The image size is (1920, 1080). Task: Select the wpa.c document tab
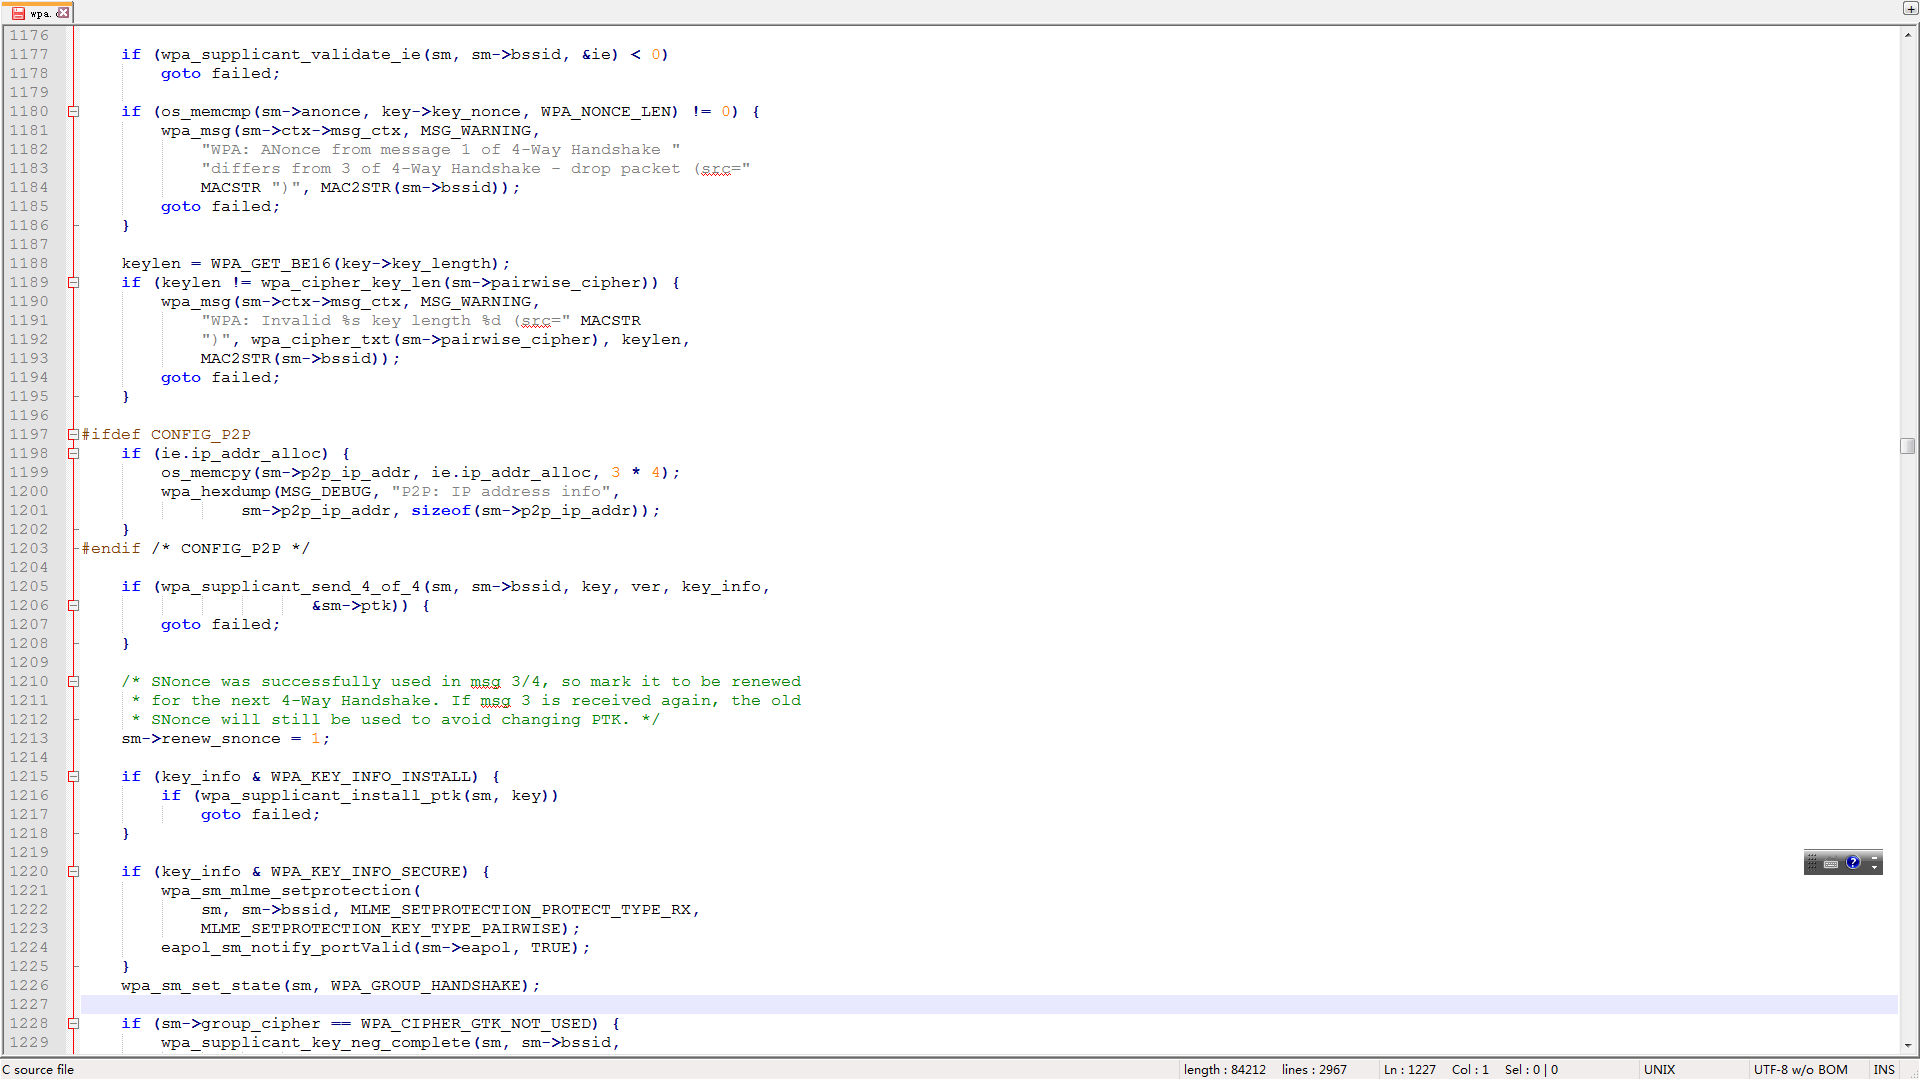tap(39, 13)
